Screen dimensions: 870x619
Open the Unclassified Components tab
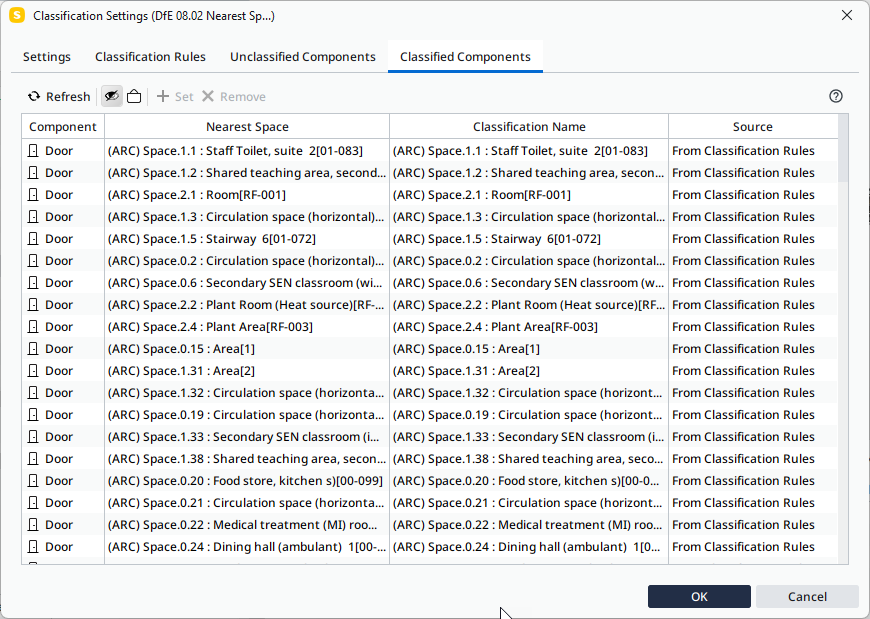pos(303,57)
